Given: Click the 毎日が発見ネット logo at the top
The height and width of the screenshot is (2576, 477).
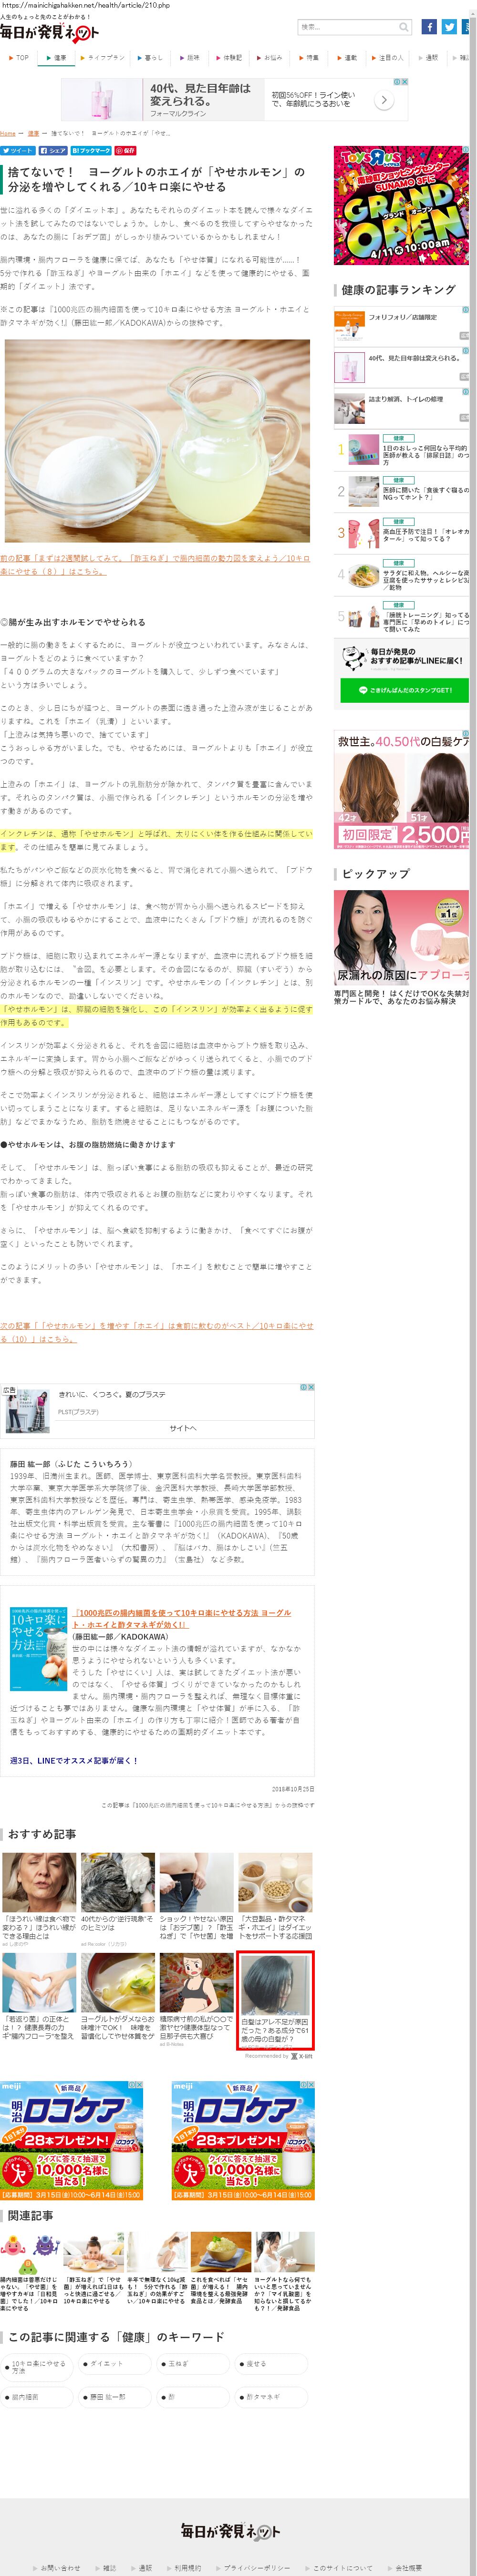Looking at the screenshot, I should point(50,33).
